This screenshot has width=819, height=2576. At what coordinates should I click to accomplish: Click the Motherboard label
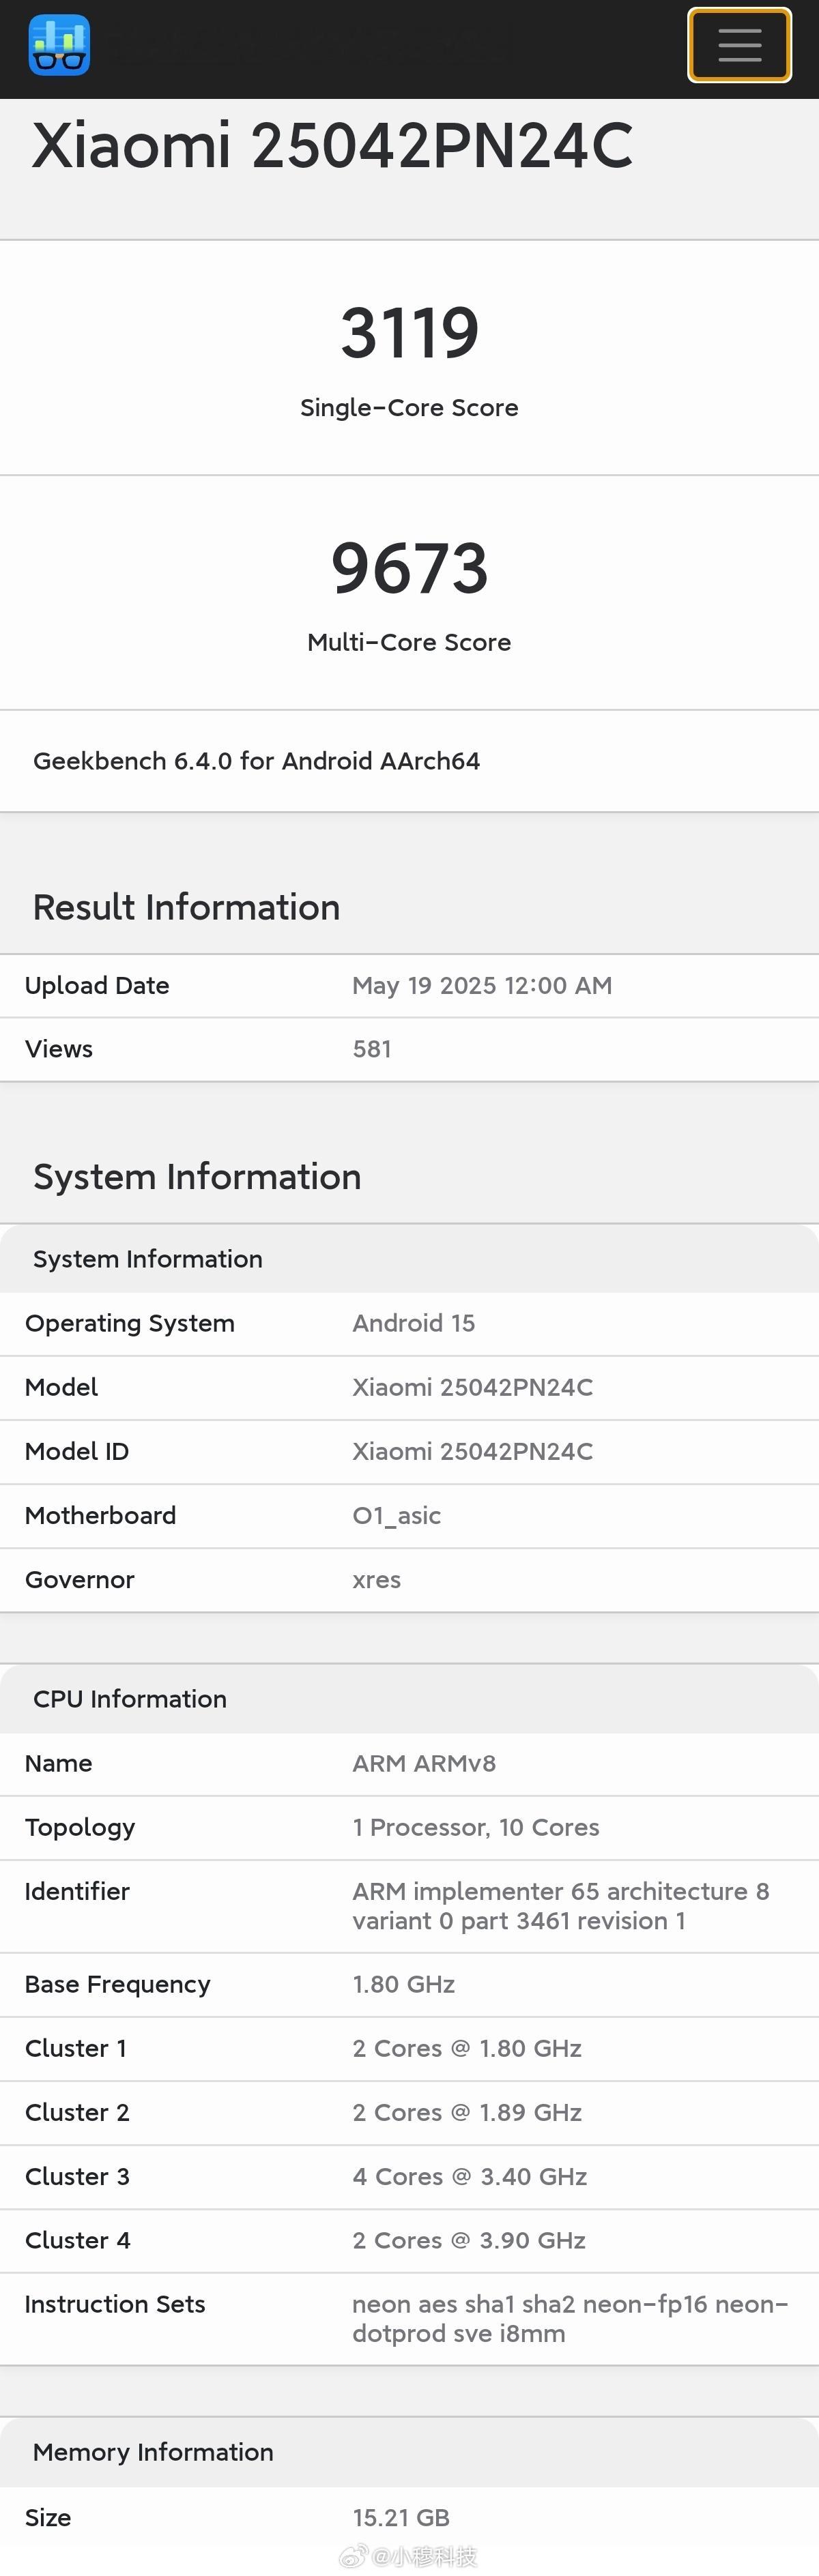[100, 1515]
